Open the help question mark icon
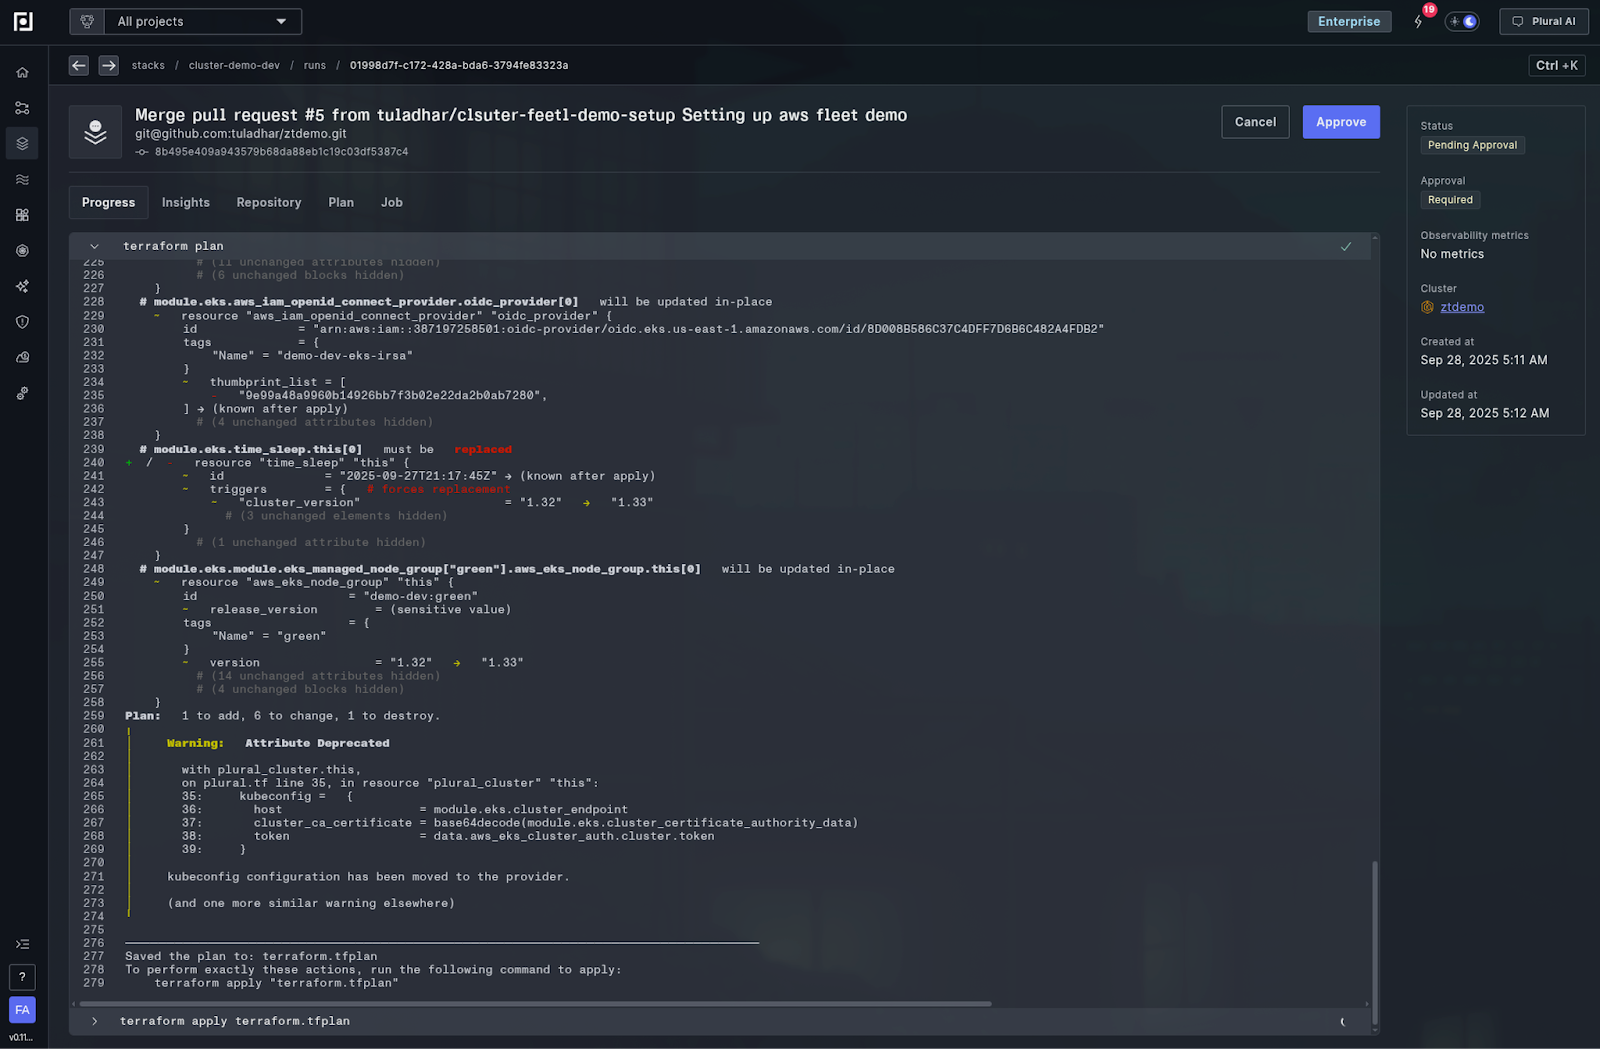 (x=22, y=977)
